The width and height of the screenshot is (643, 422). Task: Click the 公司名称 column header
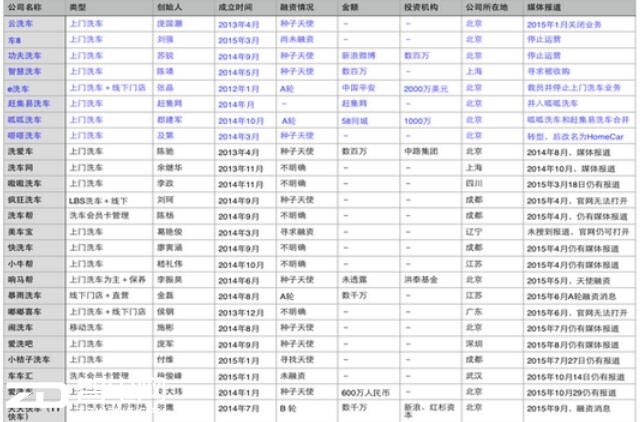click(x=25, y=7)
